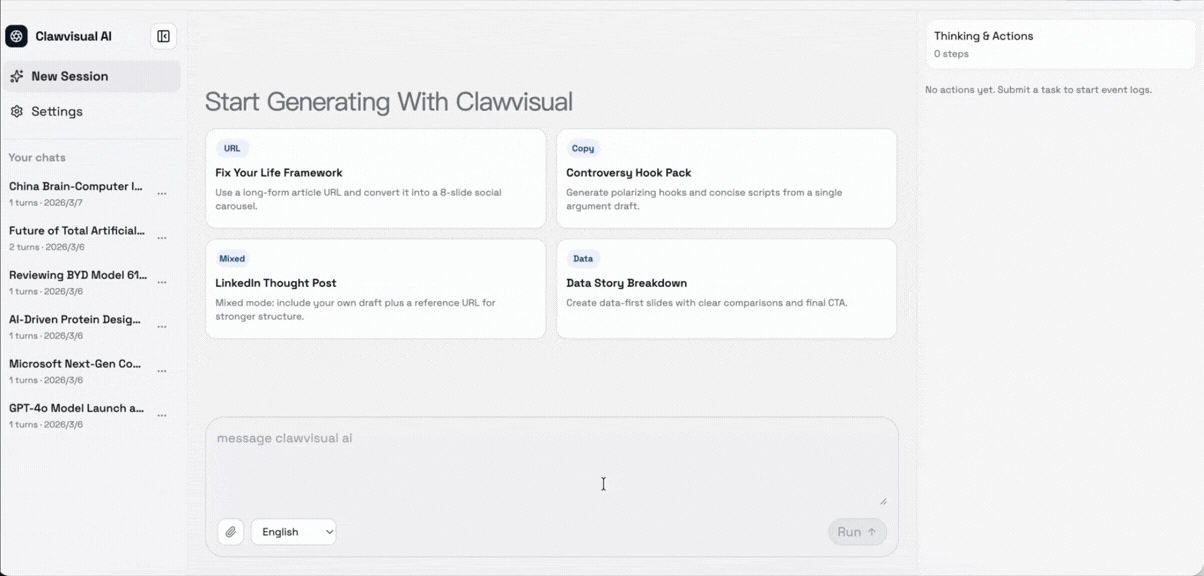The image size is (1204, 576).
Task: Select the Fix Your Life Framework template
Action: coord(375,178)
